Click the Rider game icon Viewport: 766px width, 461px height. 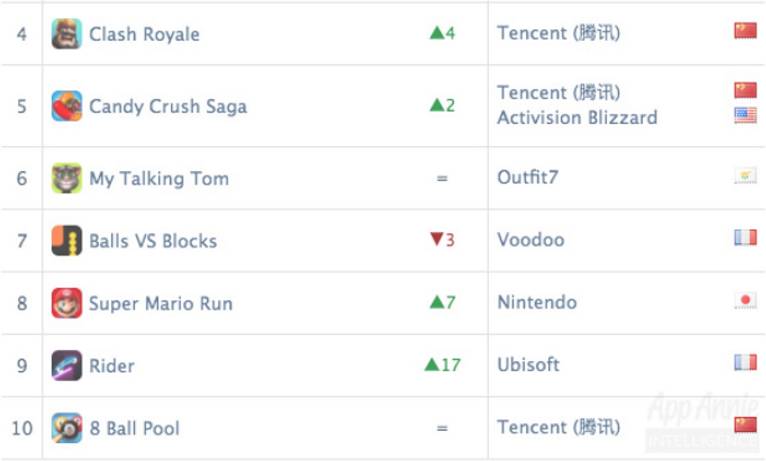point(67,365)
